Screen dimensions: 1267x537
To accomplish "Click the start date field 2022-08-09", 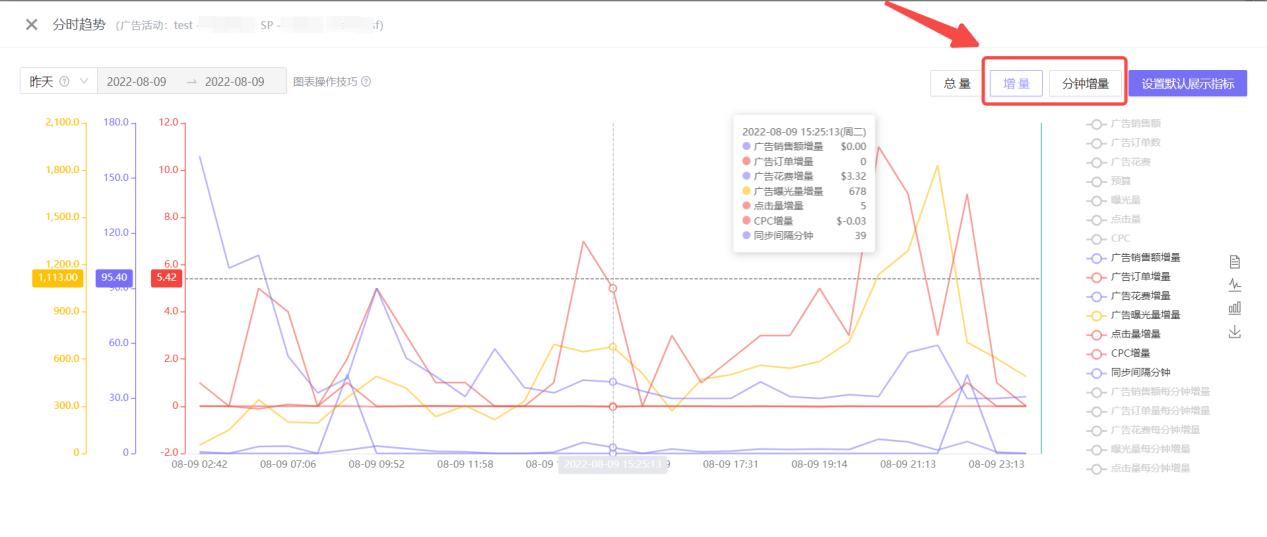I will tap(137, 81).
